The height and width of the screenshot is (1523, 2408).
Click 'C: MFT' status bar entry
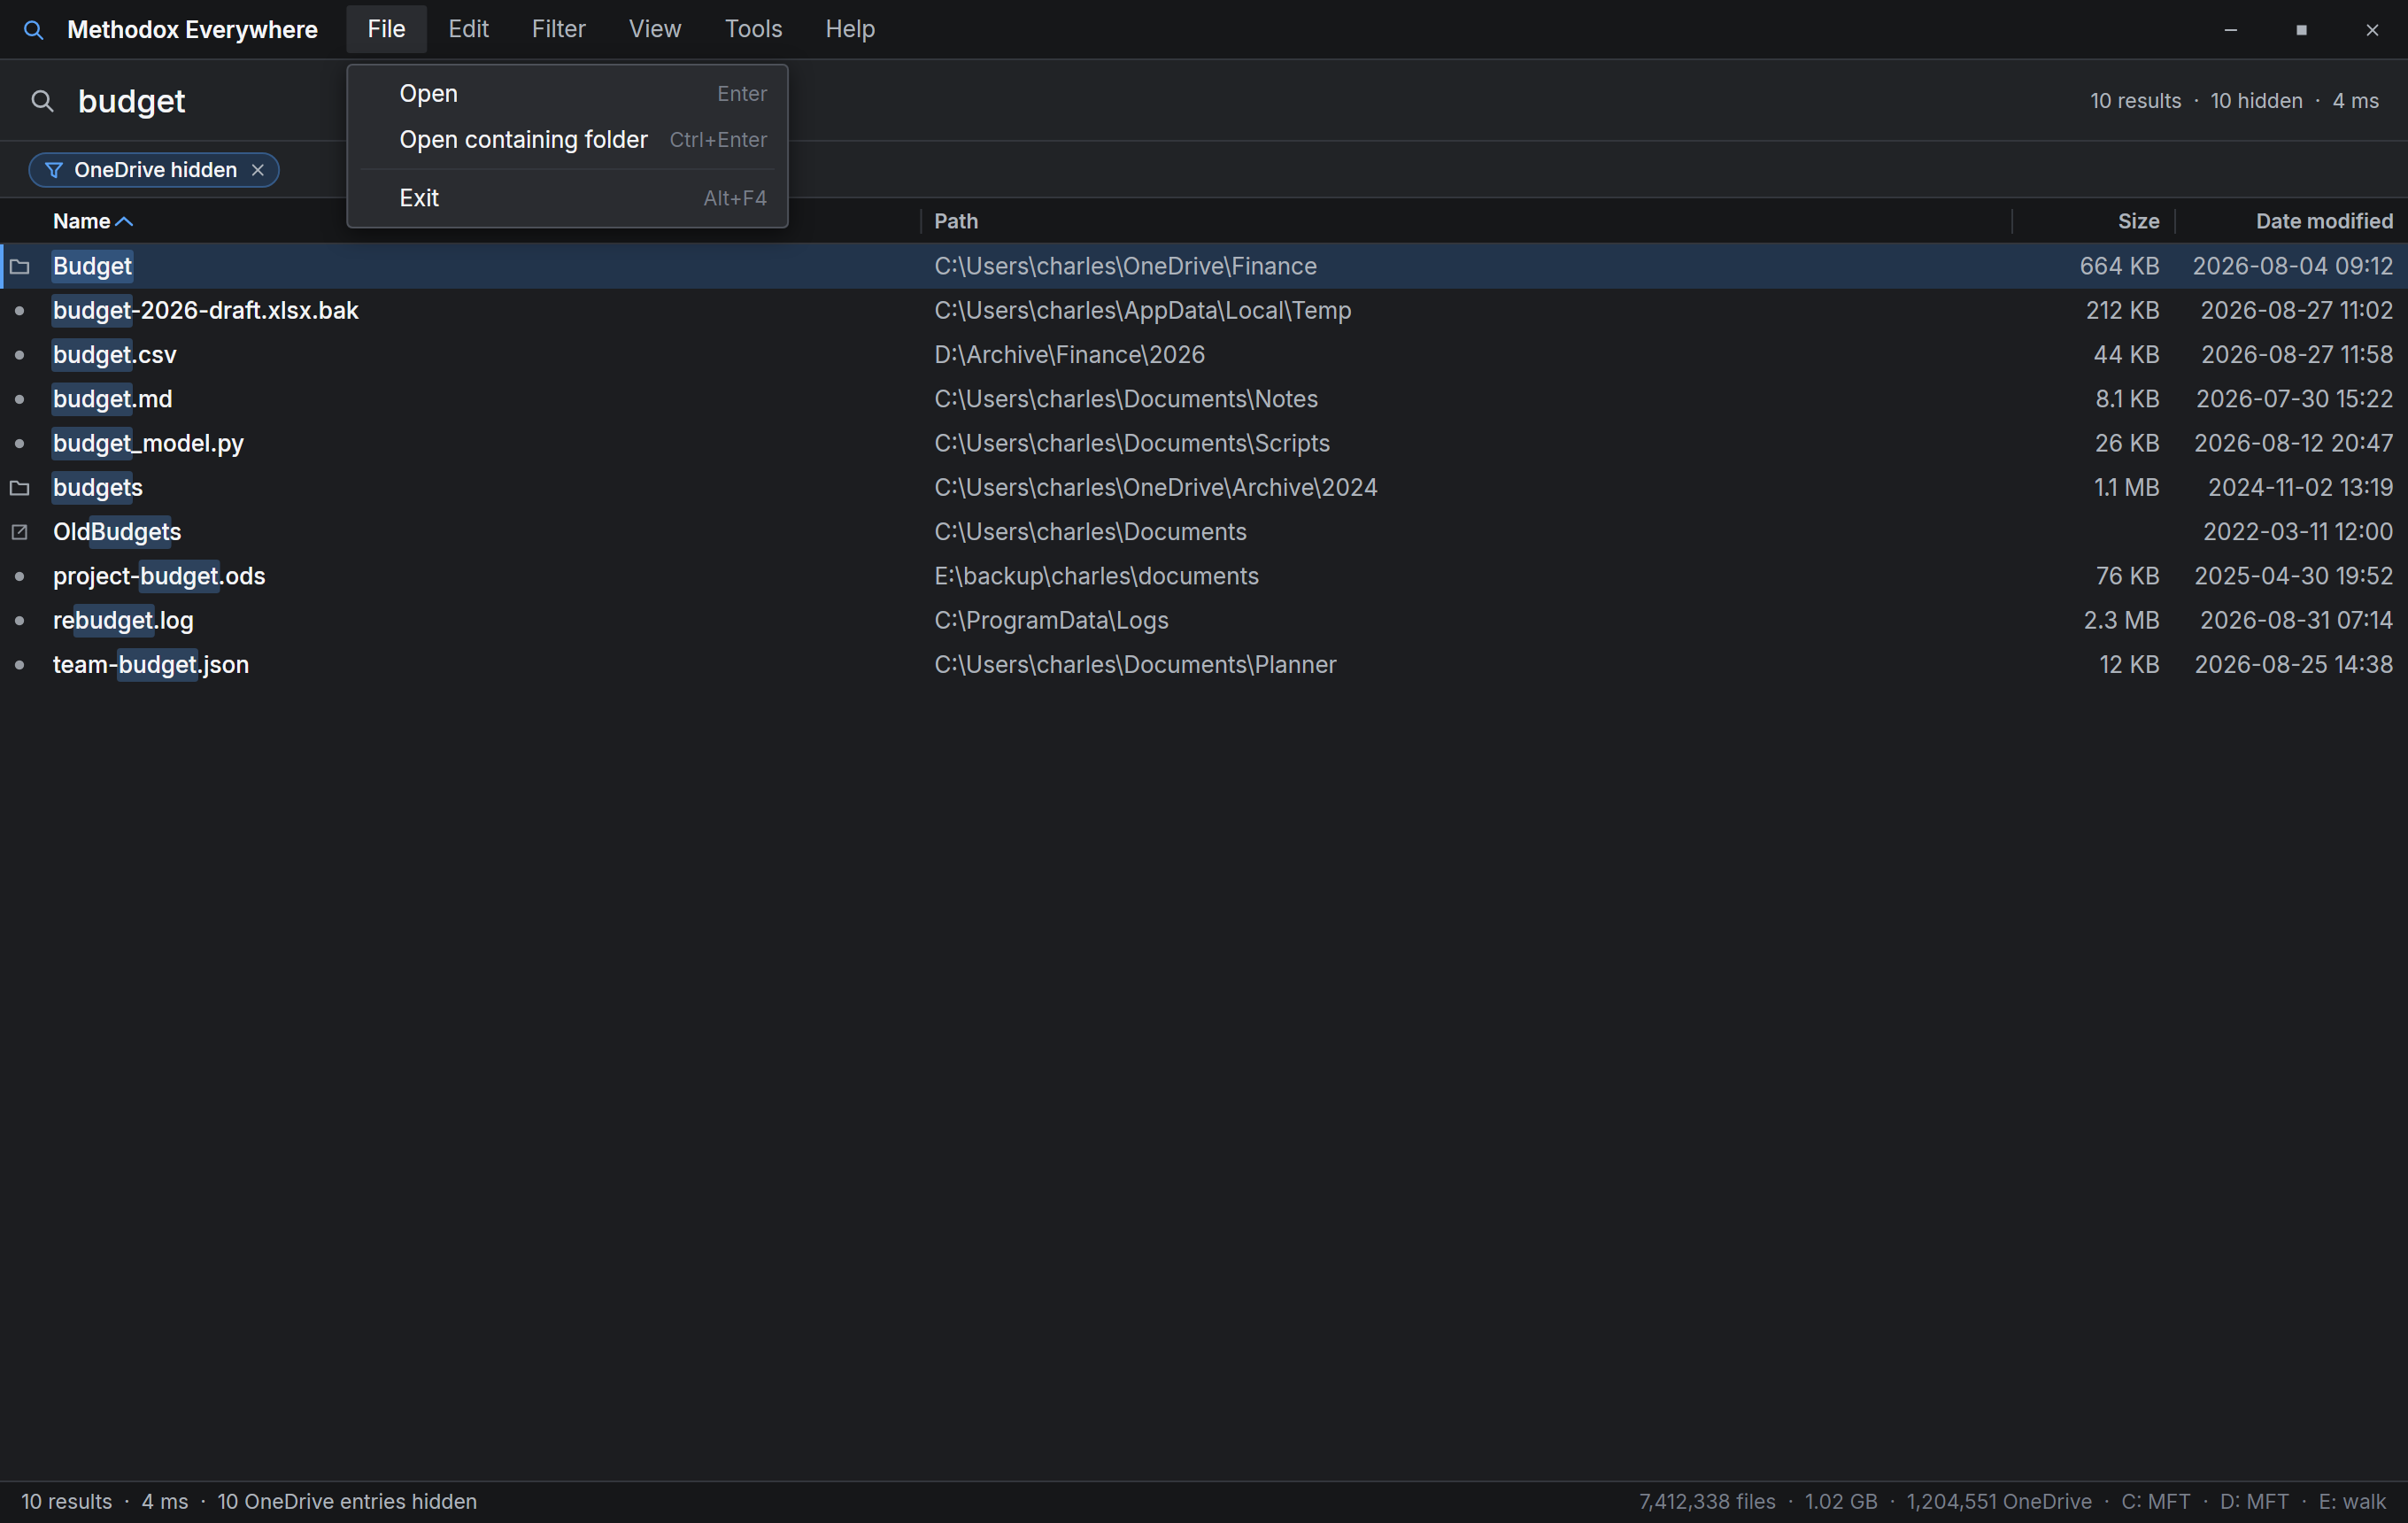(2156, 1502)
